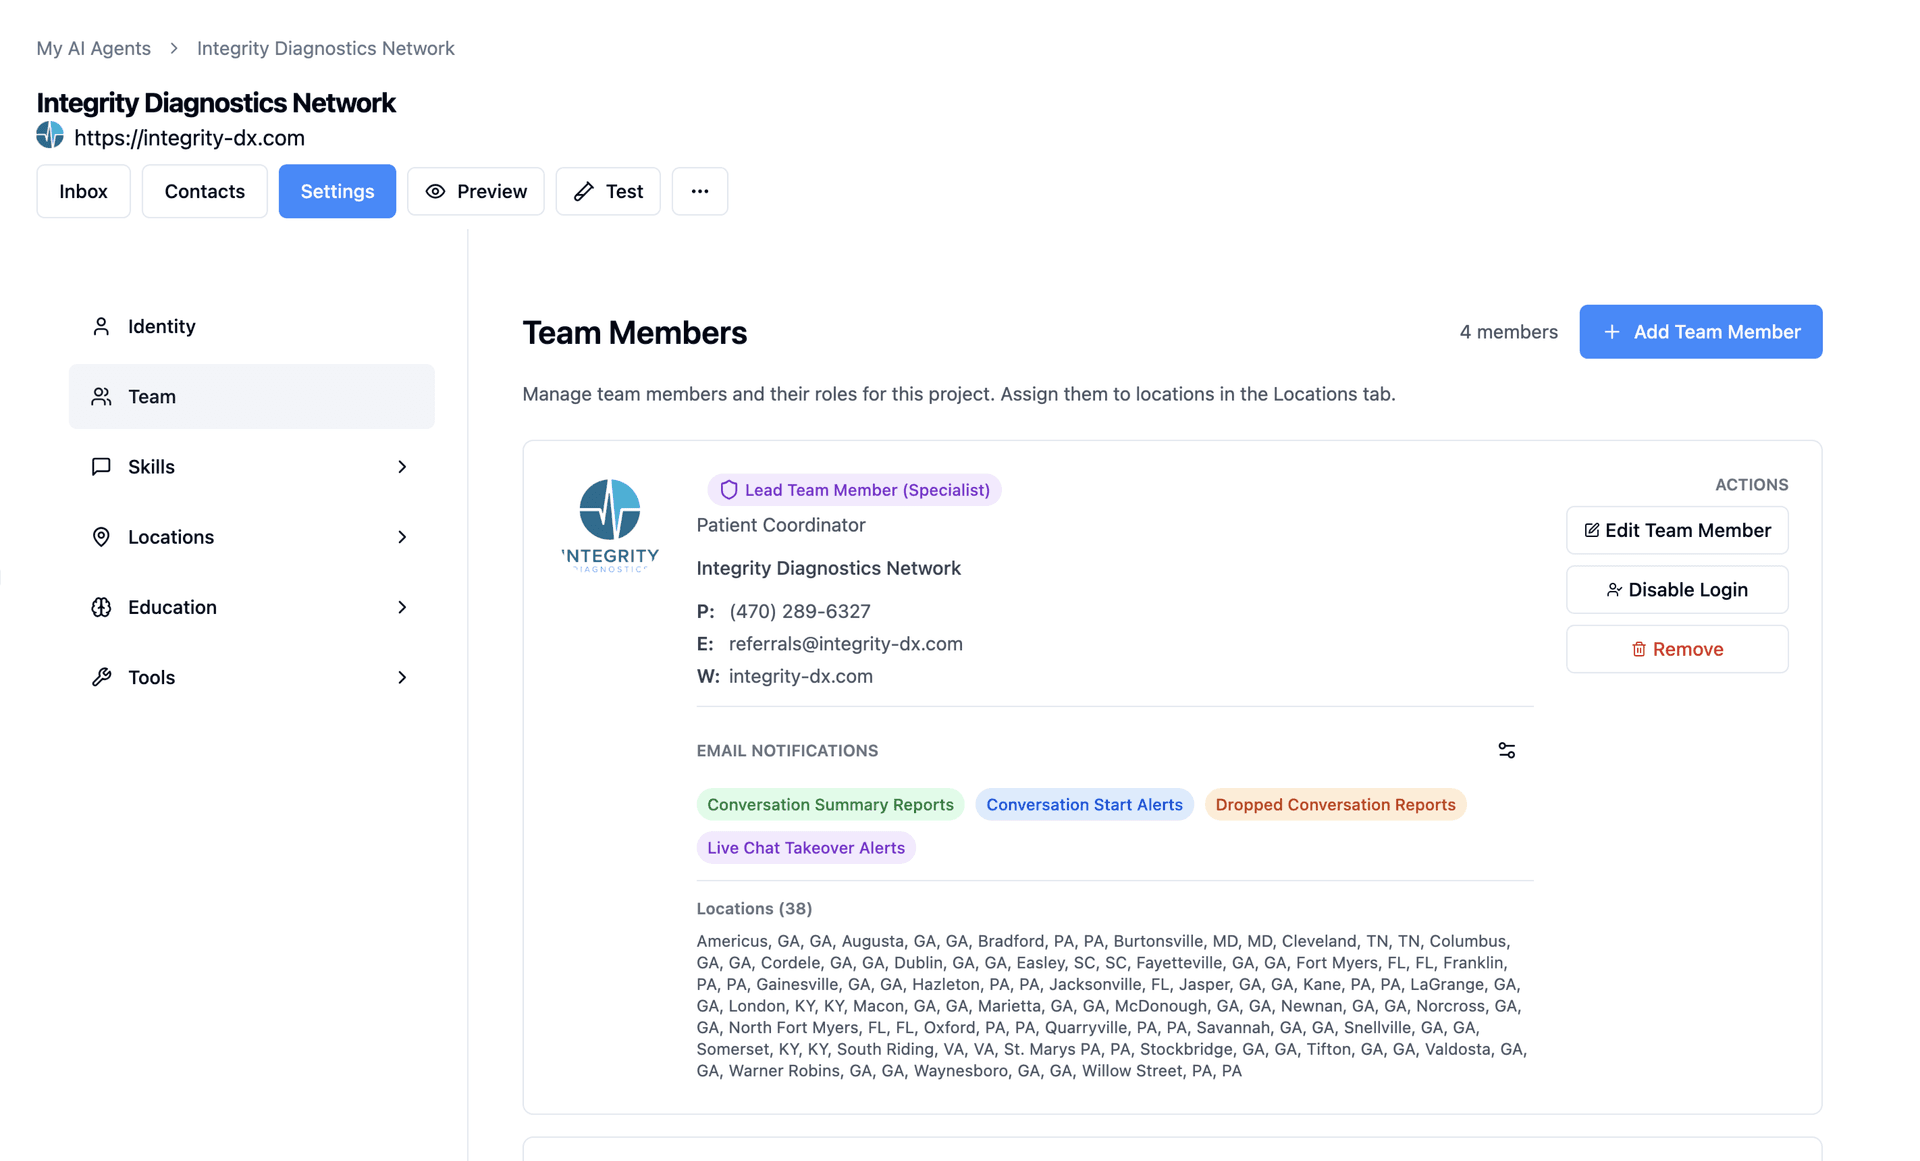This screenshot has height=1161, width=1920.
Task: Toggle the Live Chat Takeover Alerts tag
Action: tap(806, 847)
